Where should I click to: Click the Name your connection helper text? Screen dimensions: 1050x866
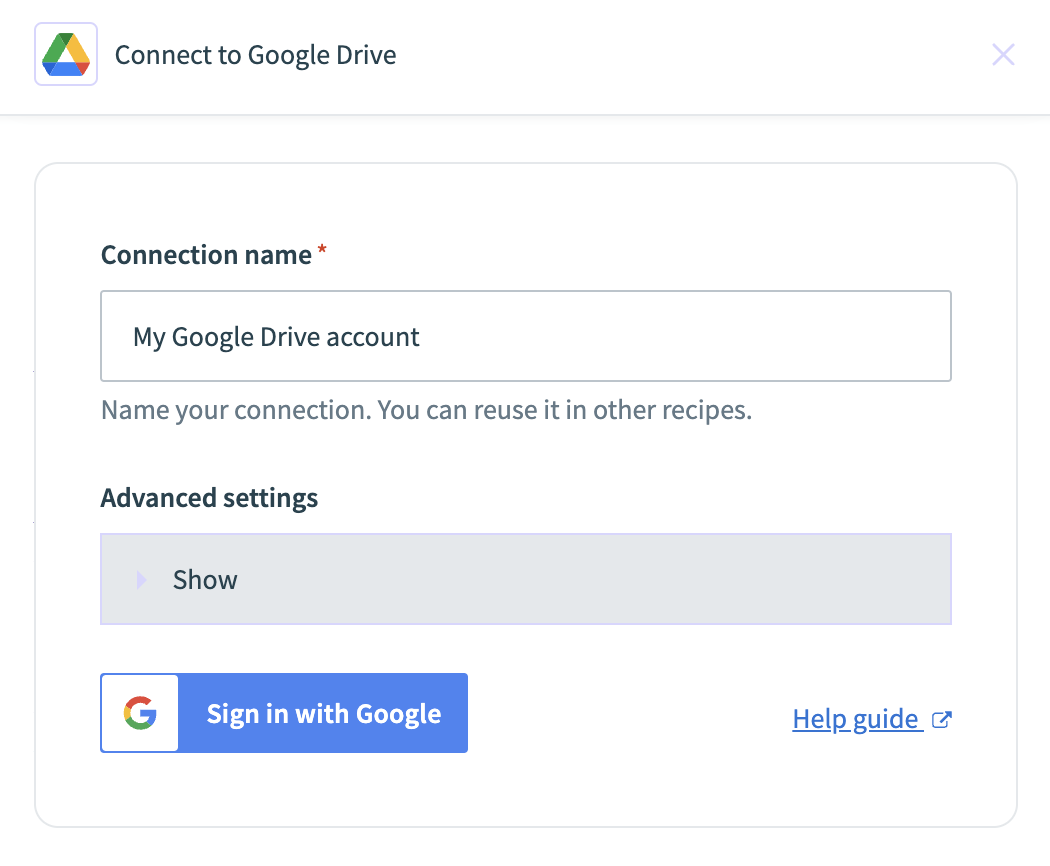pos(427,411)
